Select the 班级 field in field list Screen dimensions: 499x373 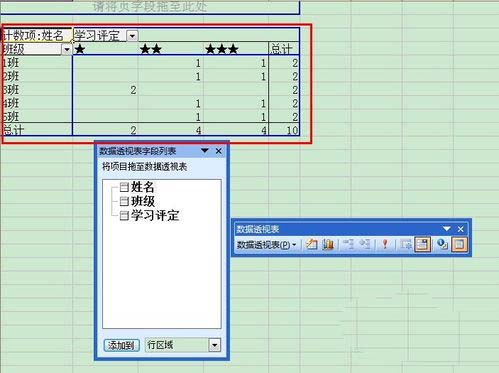pyautogui.click(x=143, y=201)
